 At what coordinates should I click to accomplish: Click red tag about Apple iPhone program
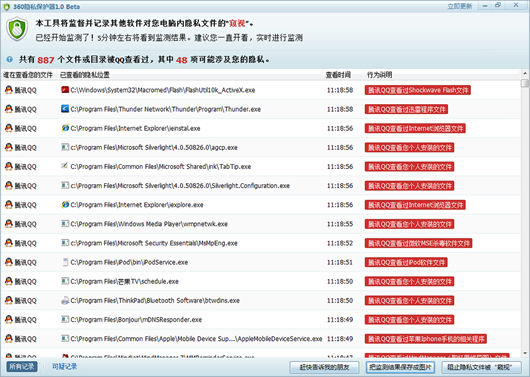(x=426, y=339)
